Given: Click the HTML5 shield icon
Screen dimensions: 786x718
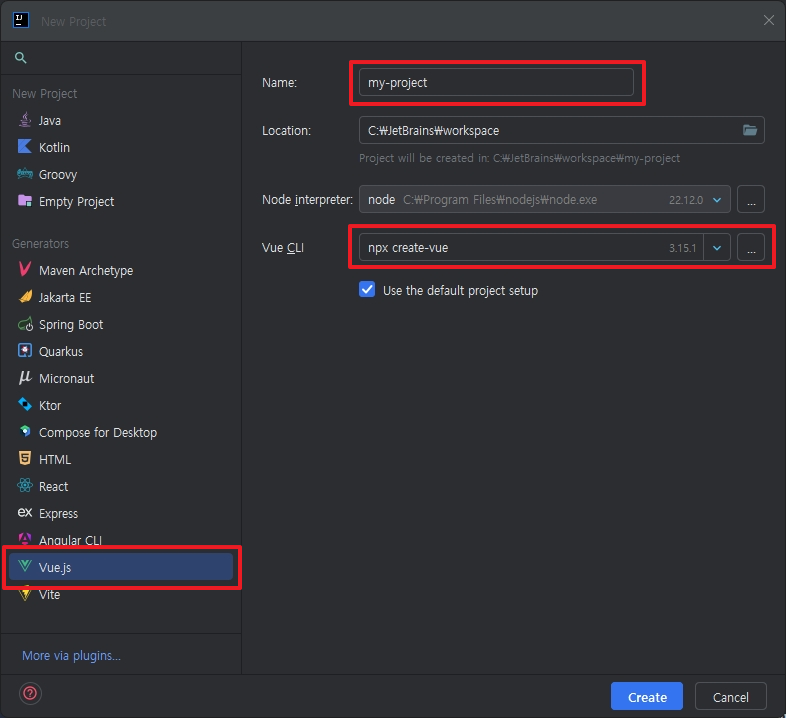Looking at the screenshot, I should pos(25,458).
